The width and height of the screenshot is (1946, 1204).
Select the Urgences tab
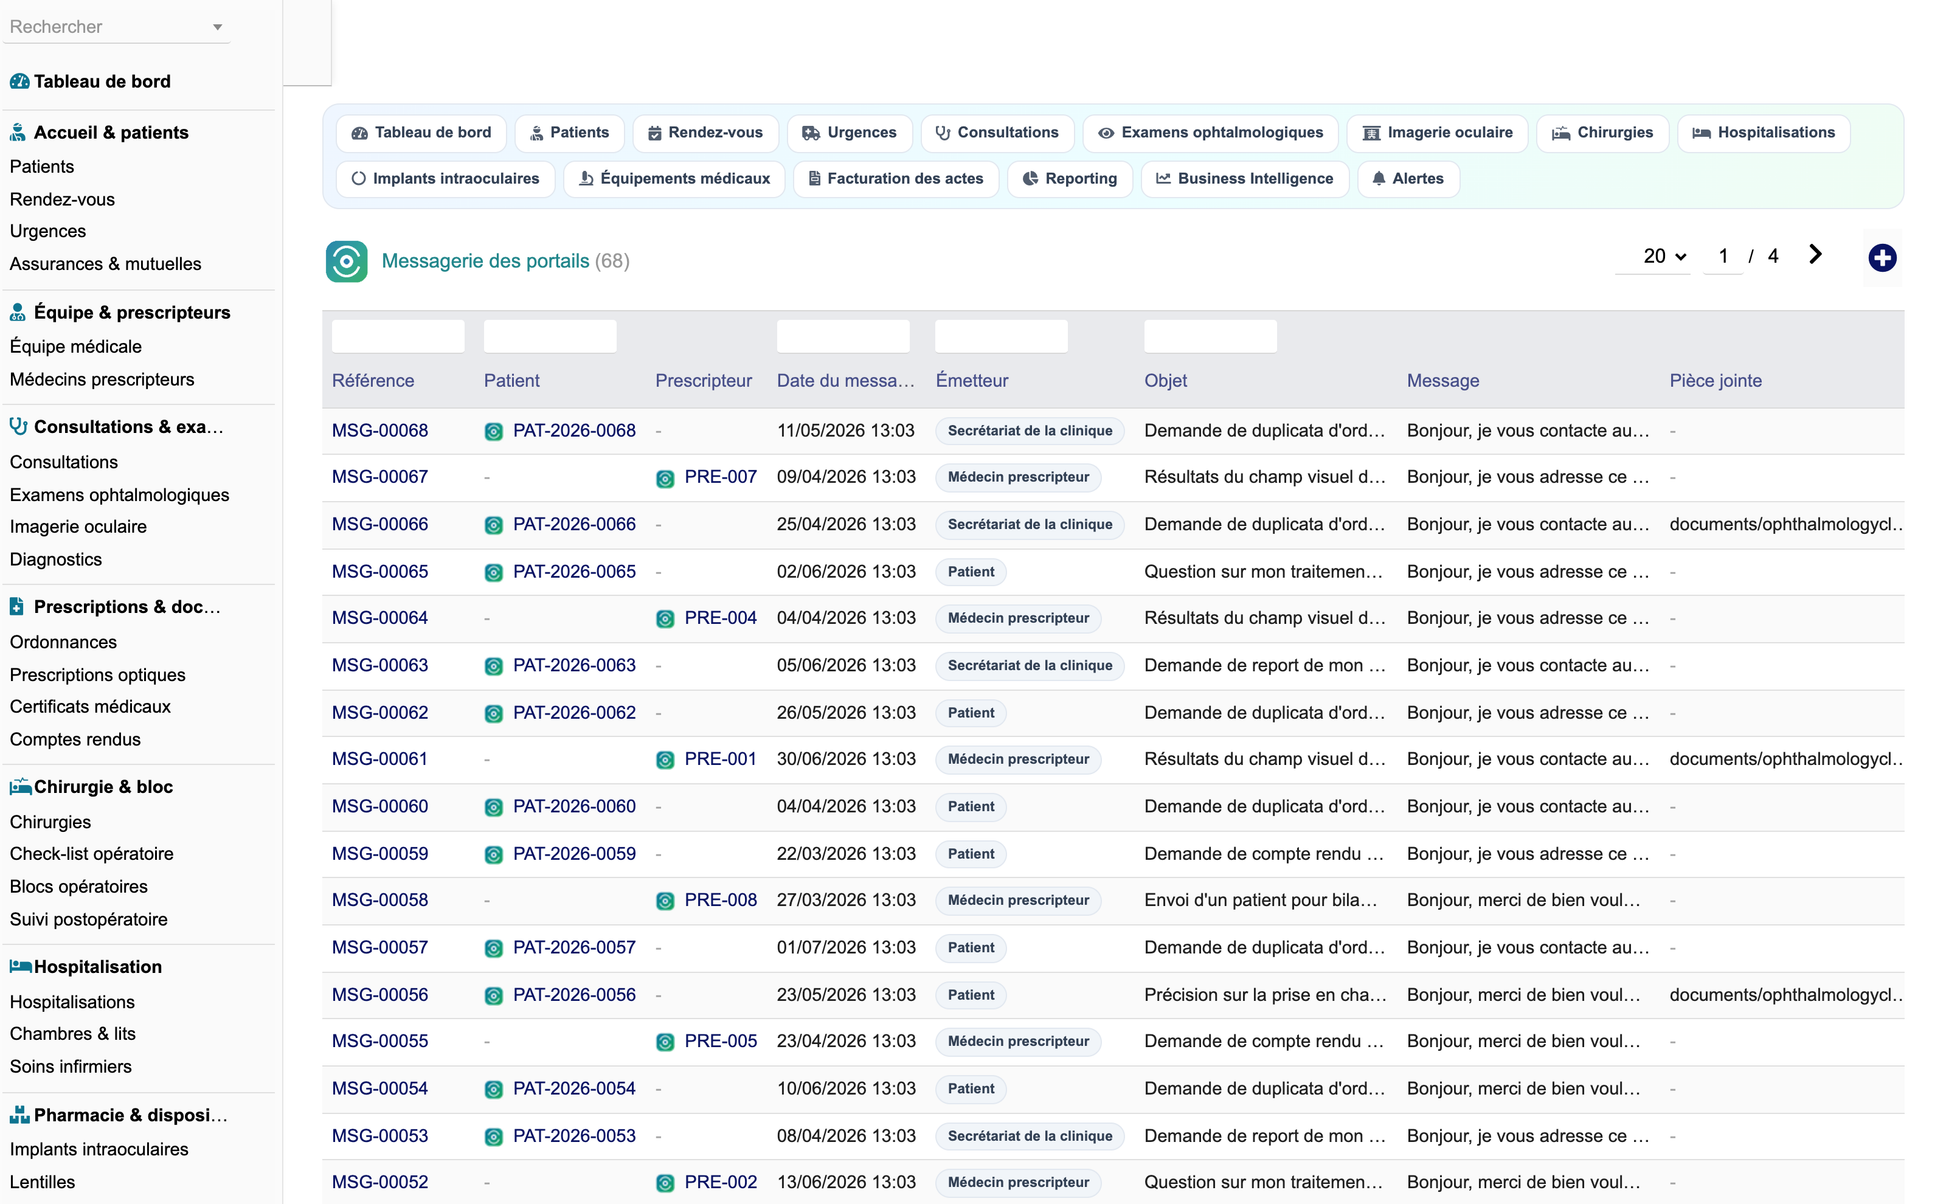849,133
